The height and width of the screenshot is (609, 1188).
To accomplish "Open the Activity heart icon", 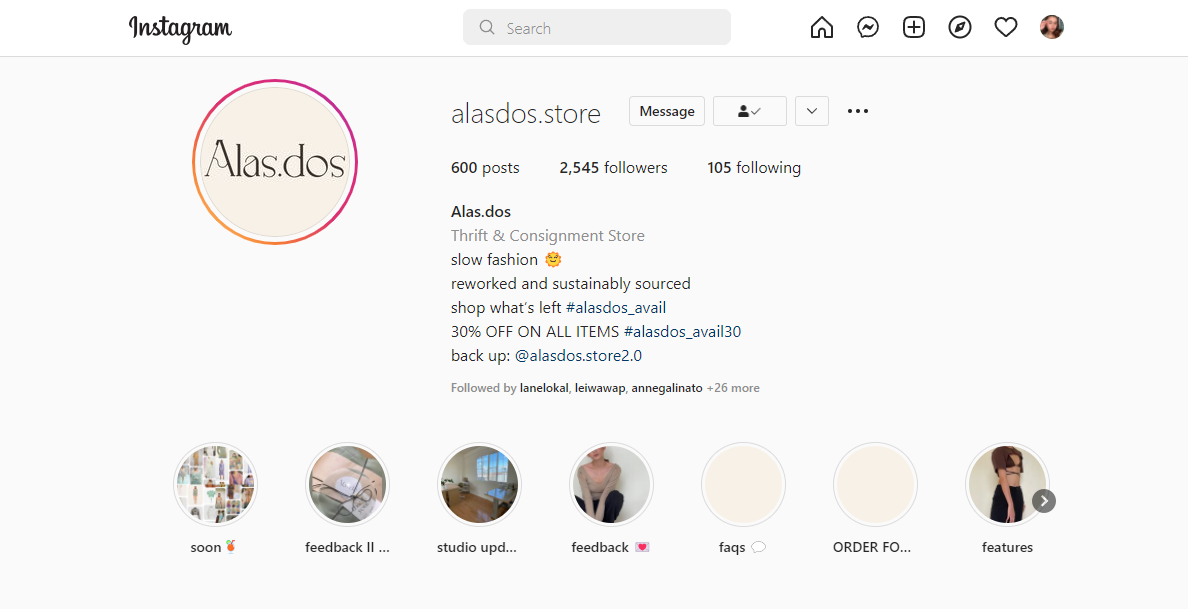I will point(1005,28).
